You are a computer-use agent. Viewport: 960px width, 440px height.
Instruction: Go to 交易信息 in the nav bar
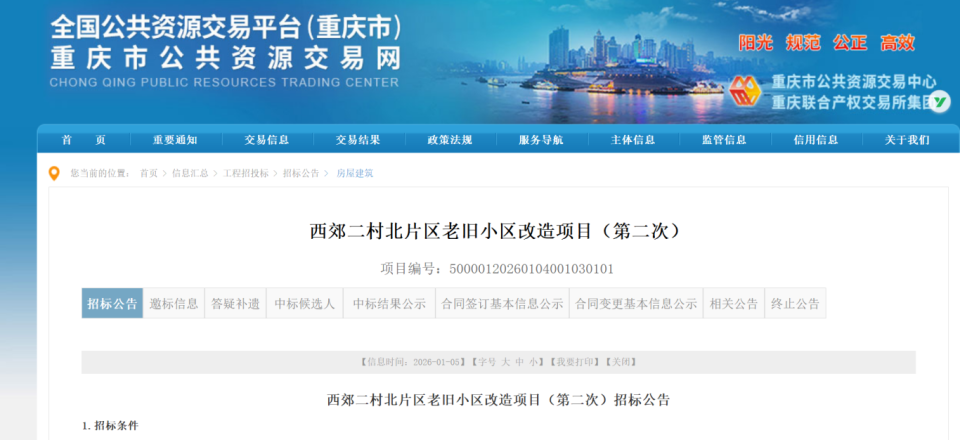point(267,140)
